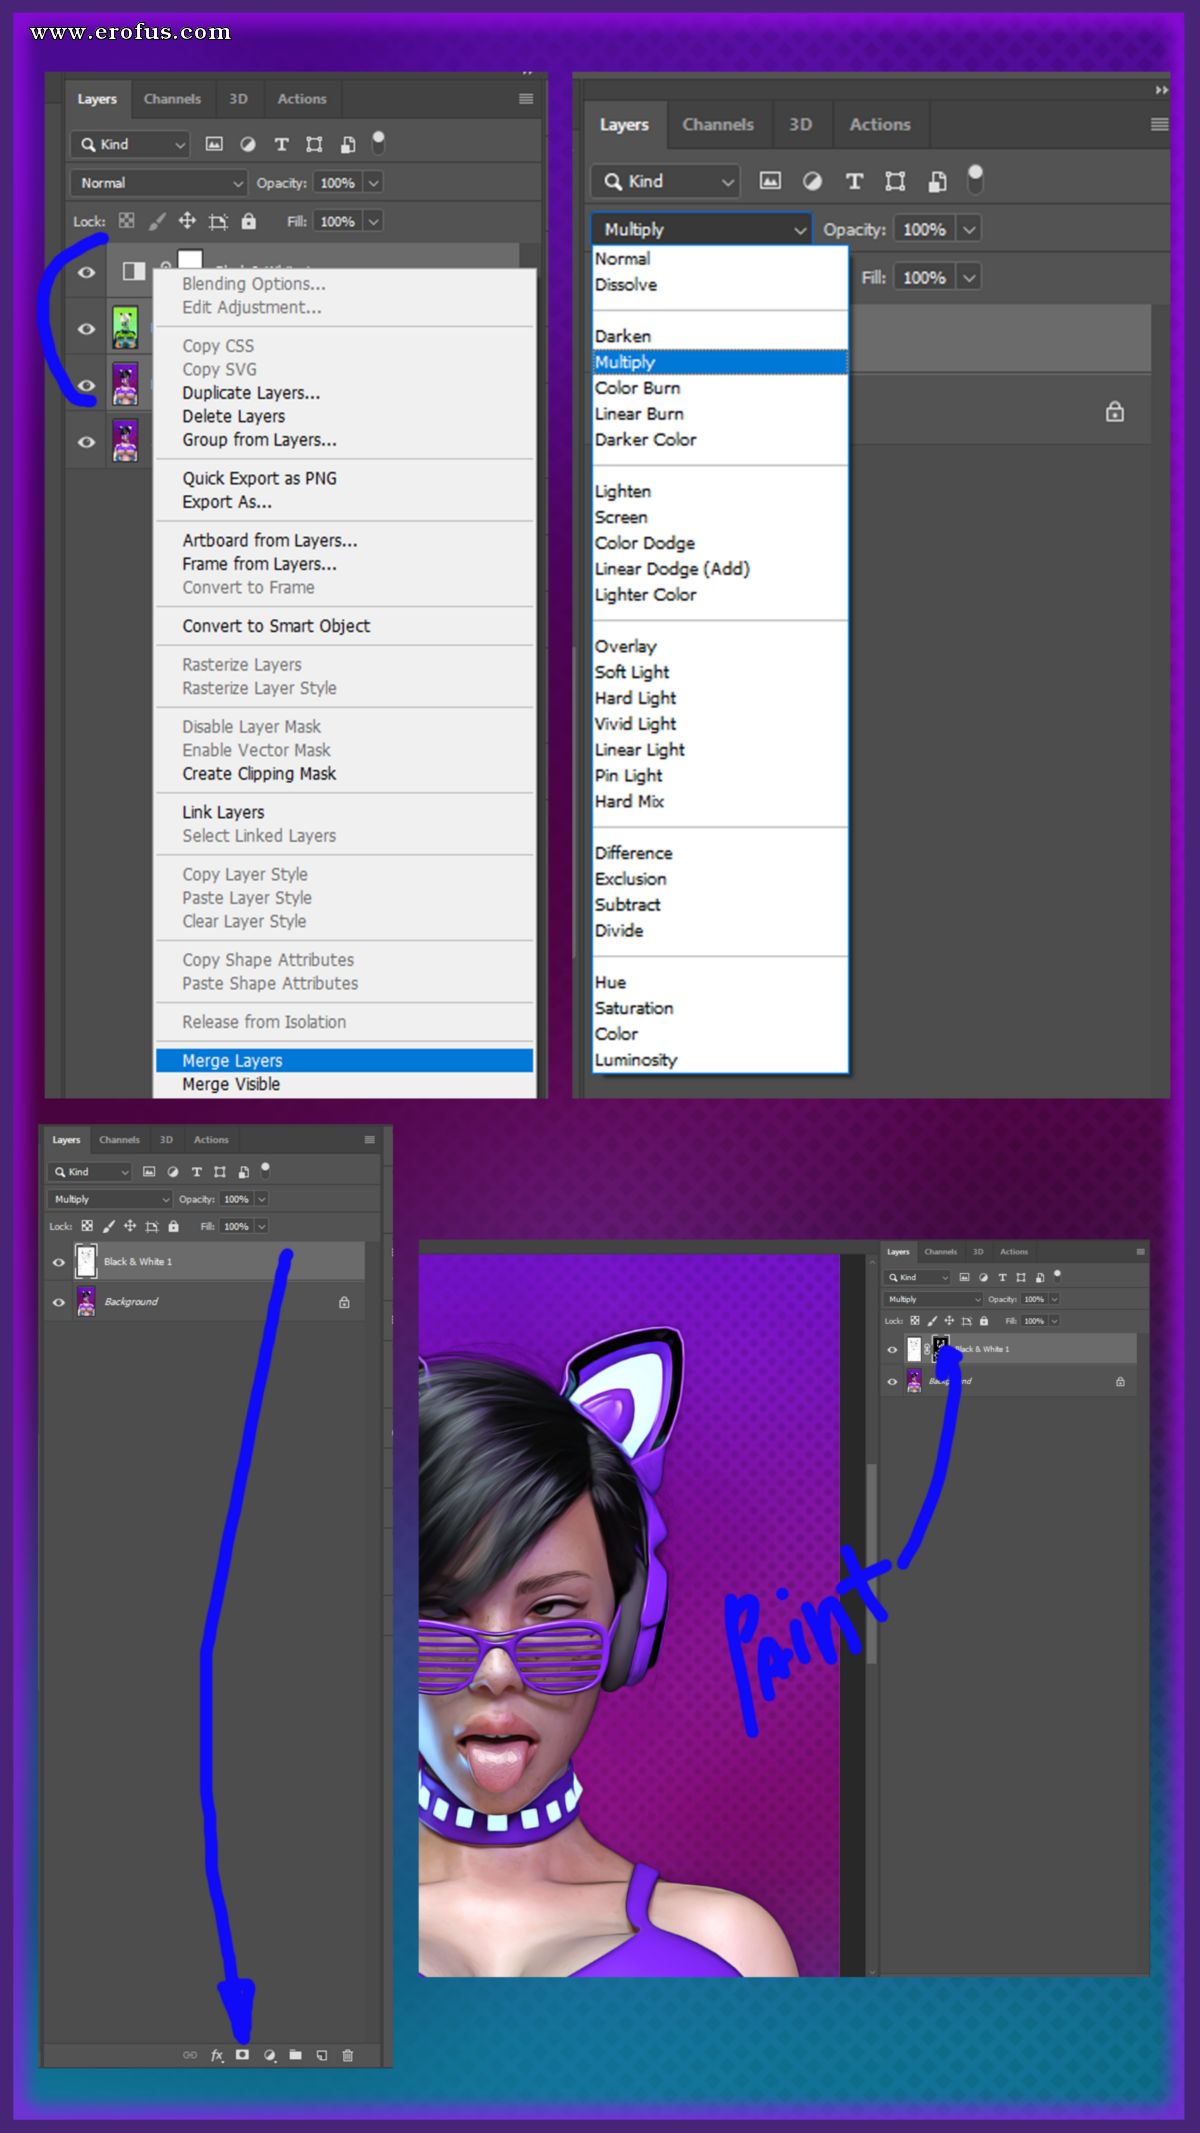Hide the layer with the green thumbnail
1200x2133 pixels.
(87, 328)
